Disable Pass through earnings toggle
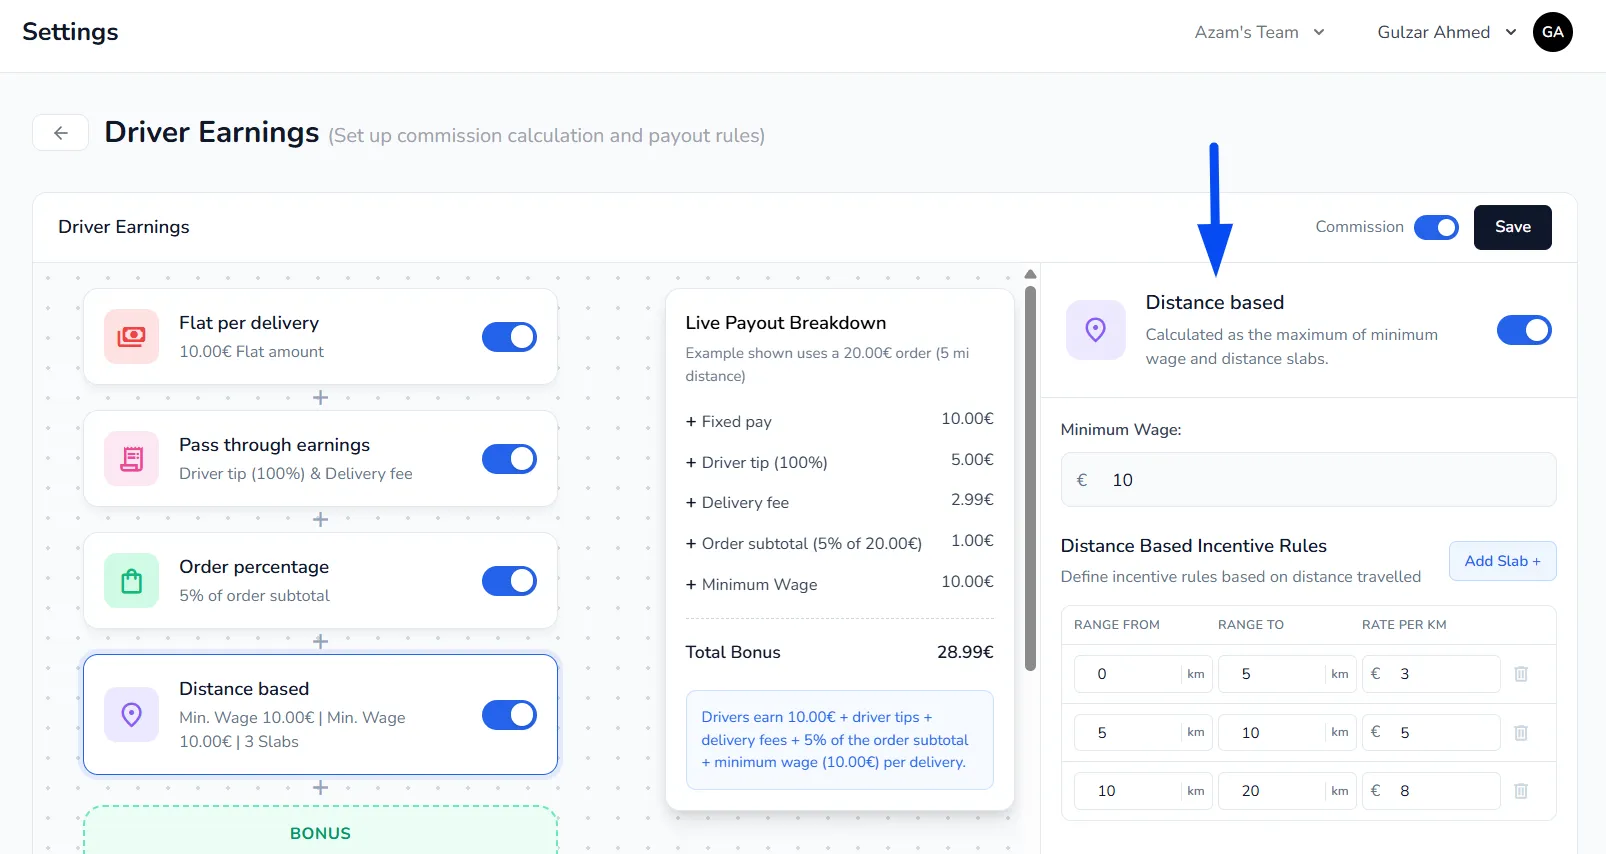This screenshot has width=1606, height=854. (509, 459)
